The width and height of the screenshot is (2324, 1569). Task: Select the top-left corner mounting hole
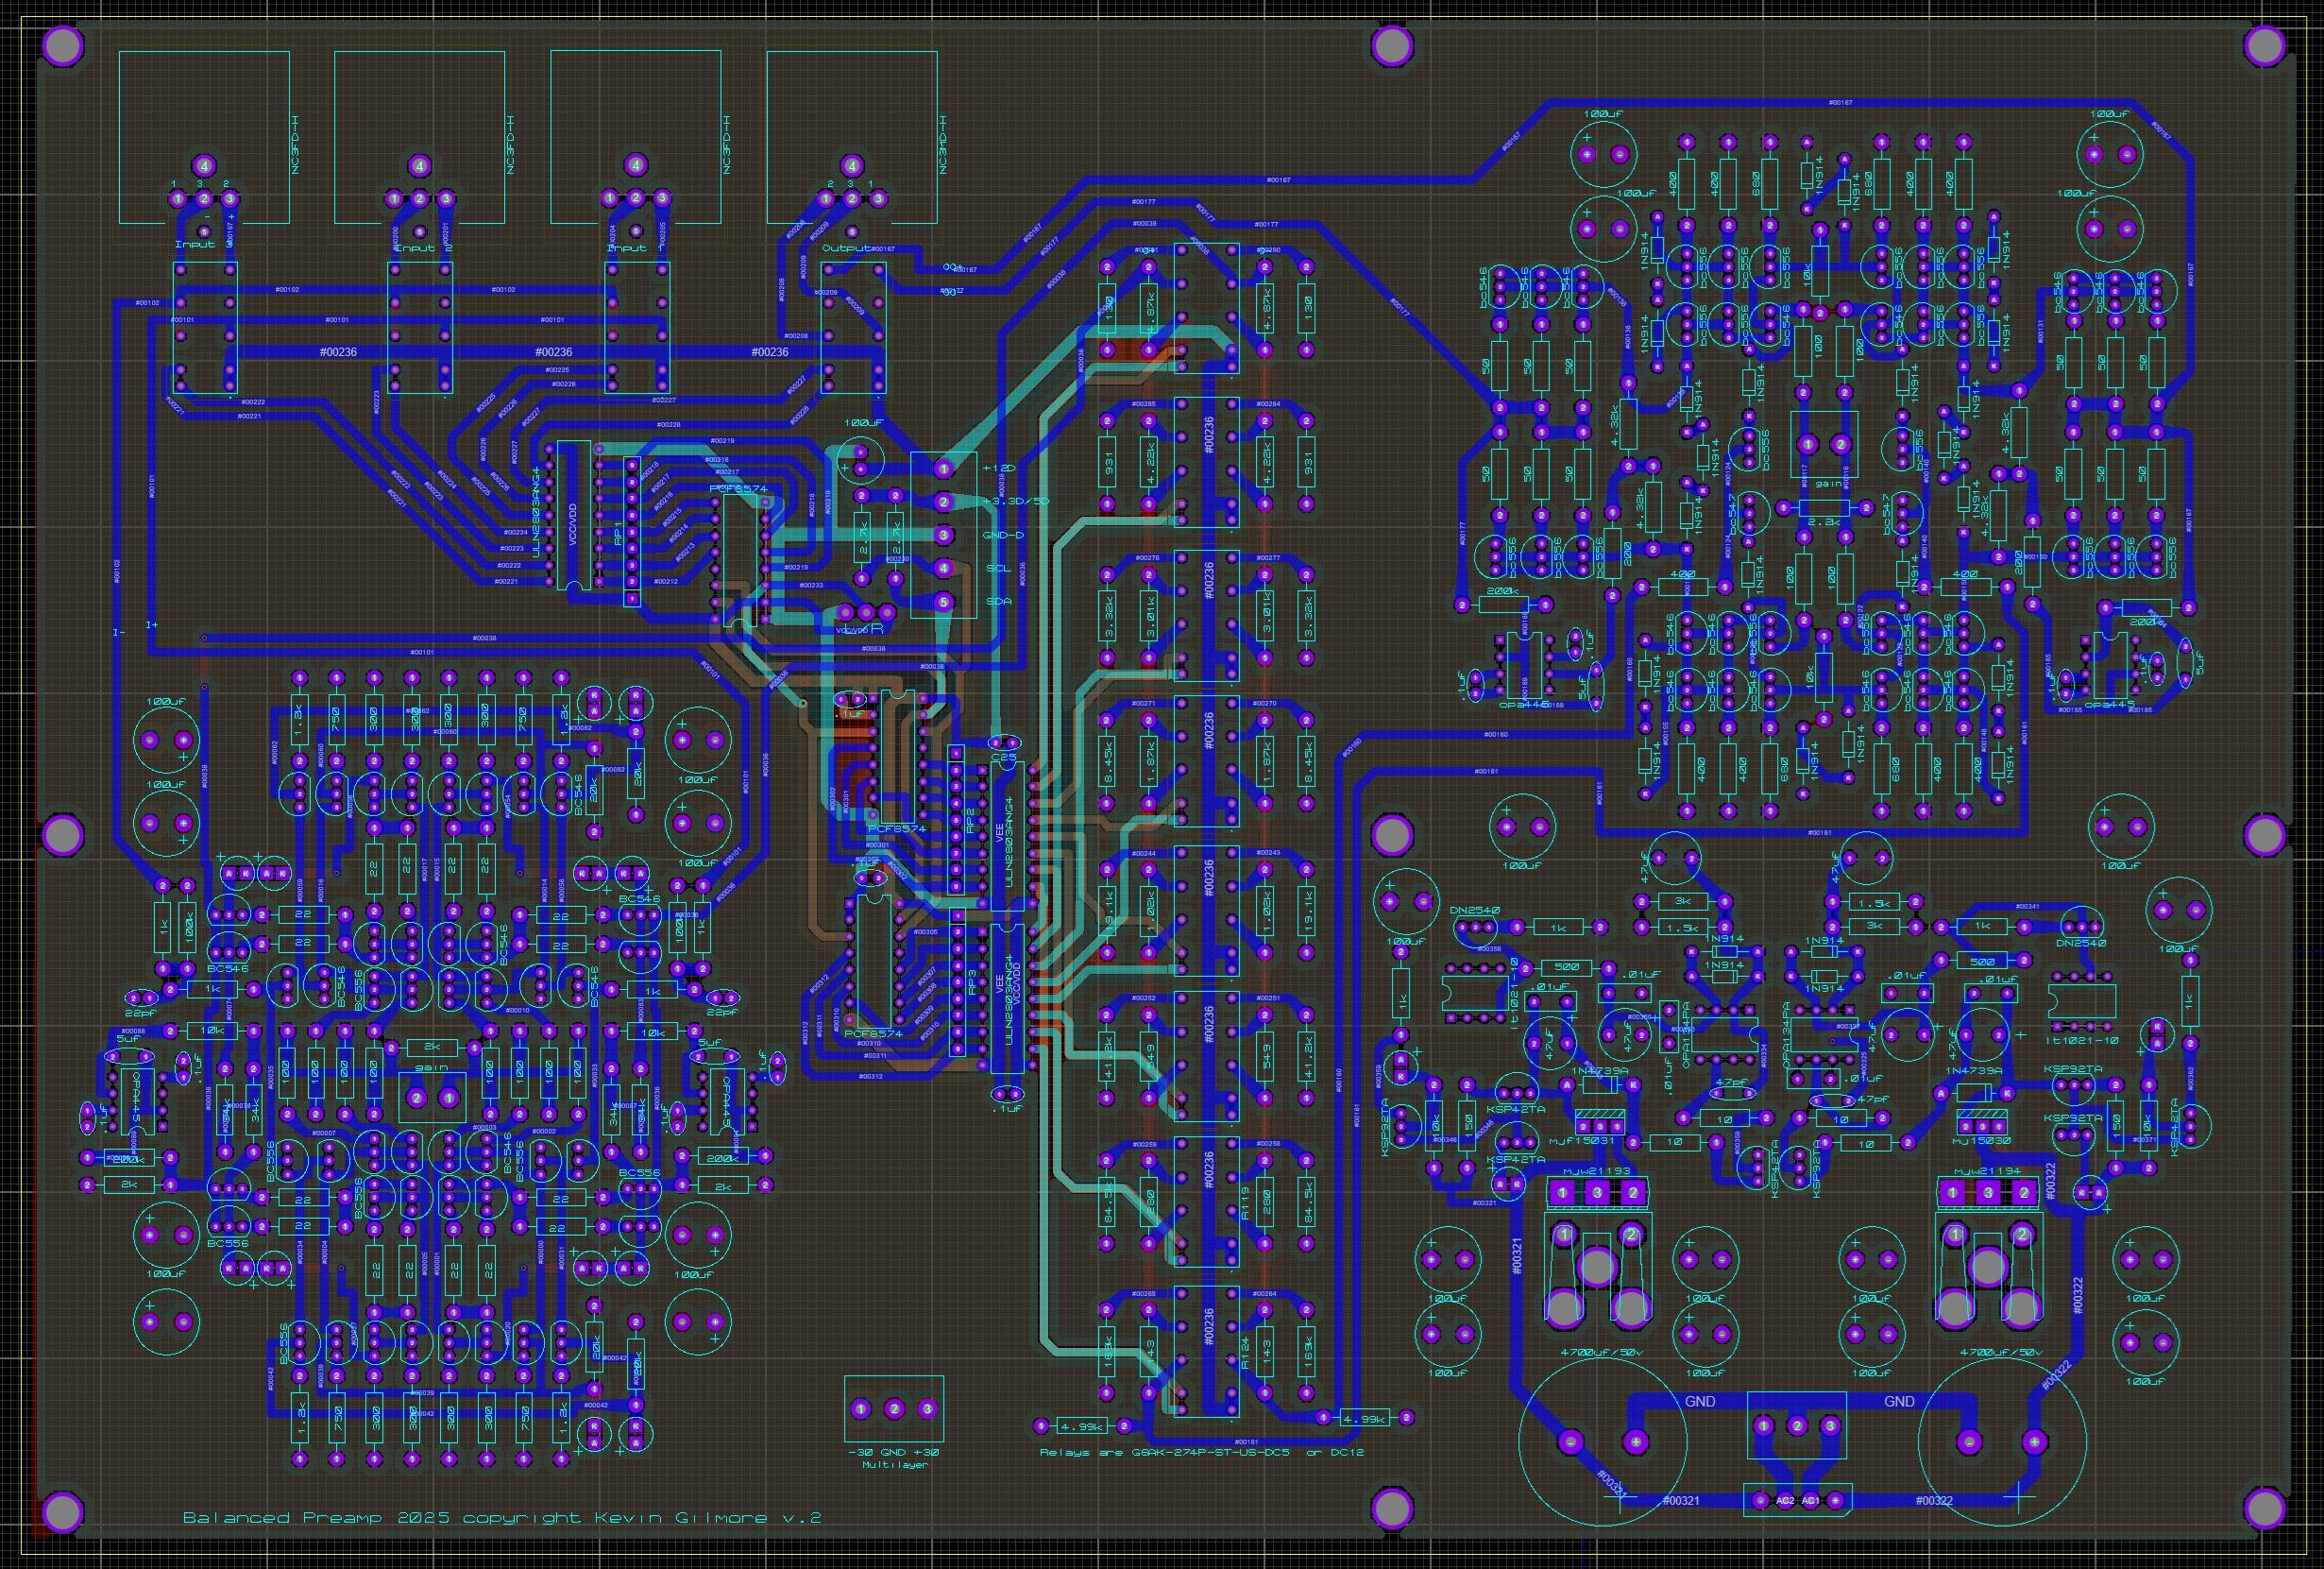pyautogui.click(x=63, y=45)
